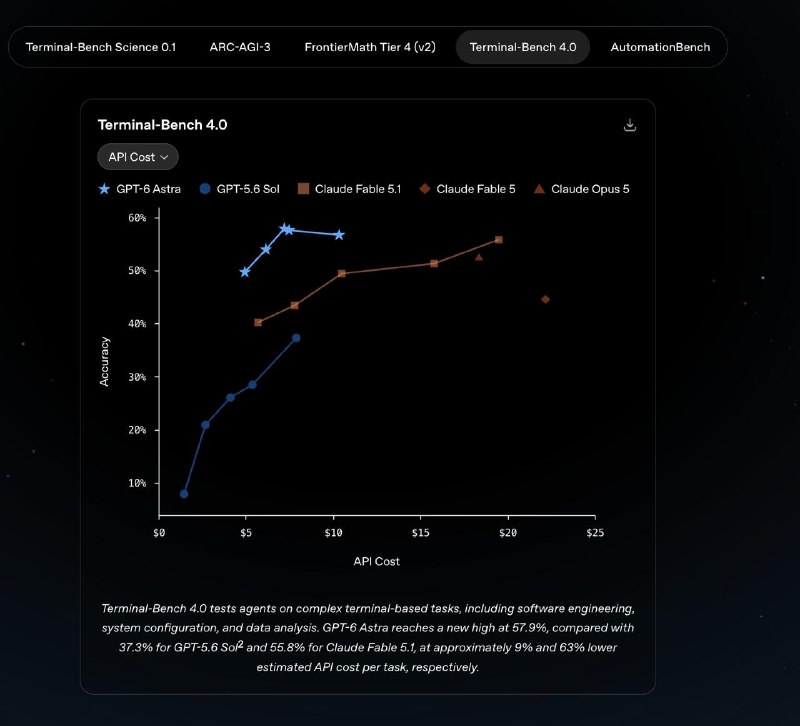Toggle GPT-6 Astra series via legend label
Viewport: 800px width, 726px height.
pos(148,189)
